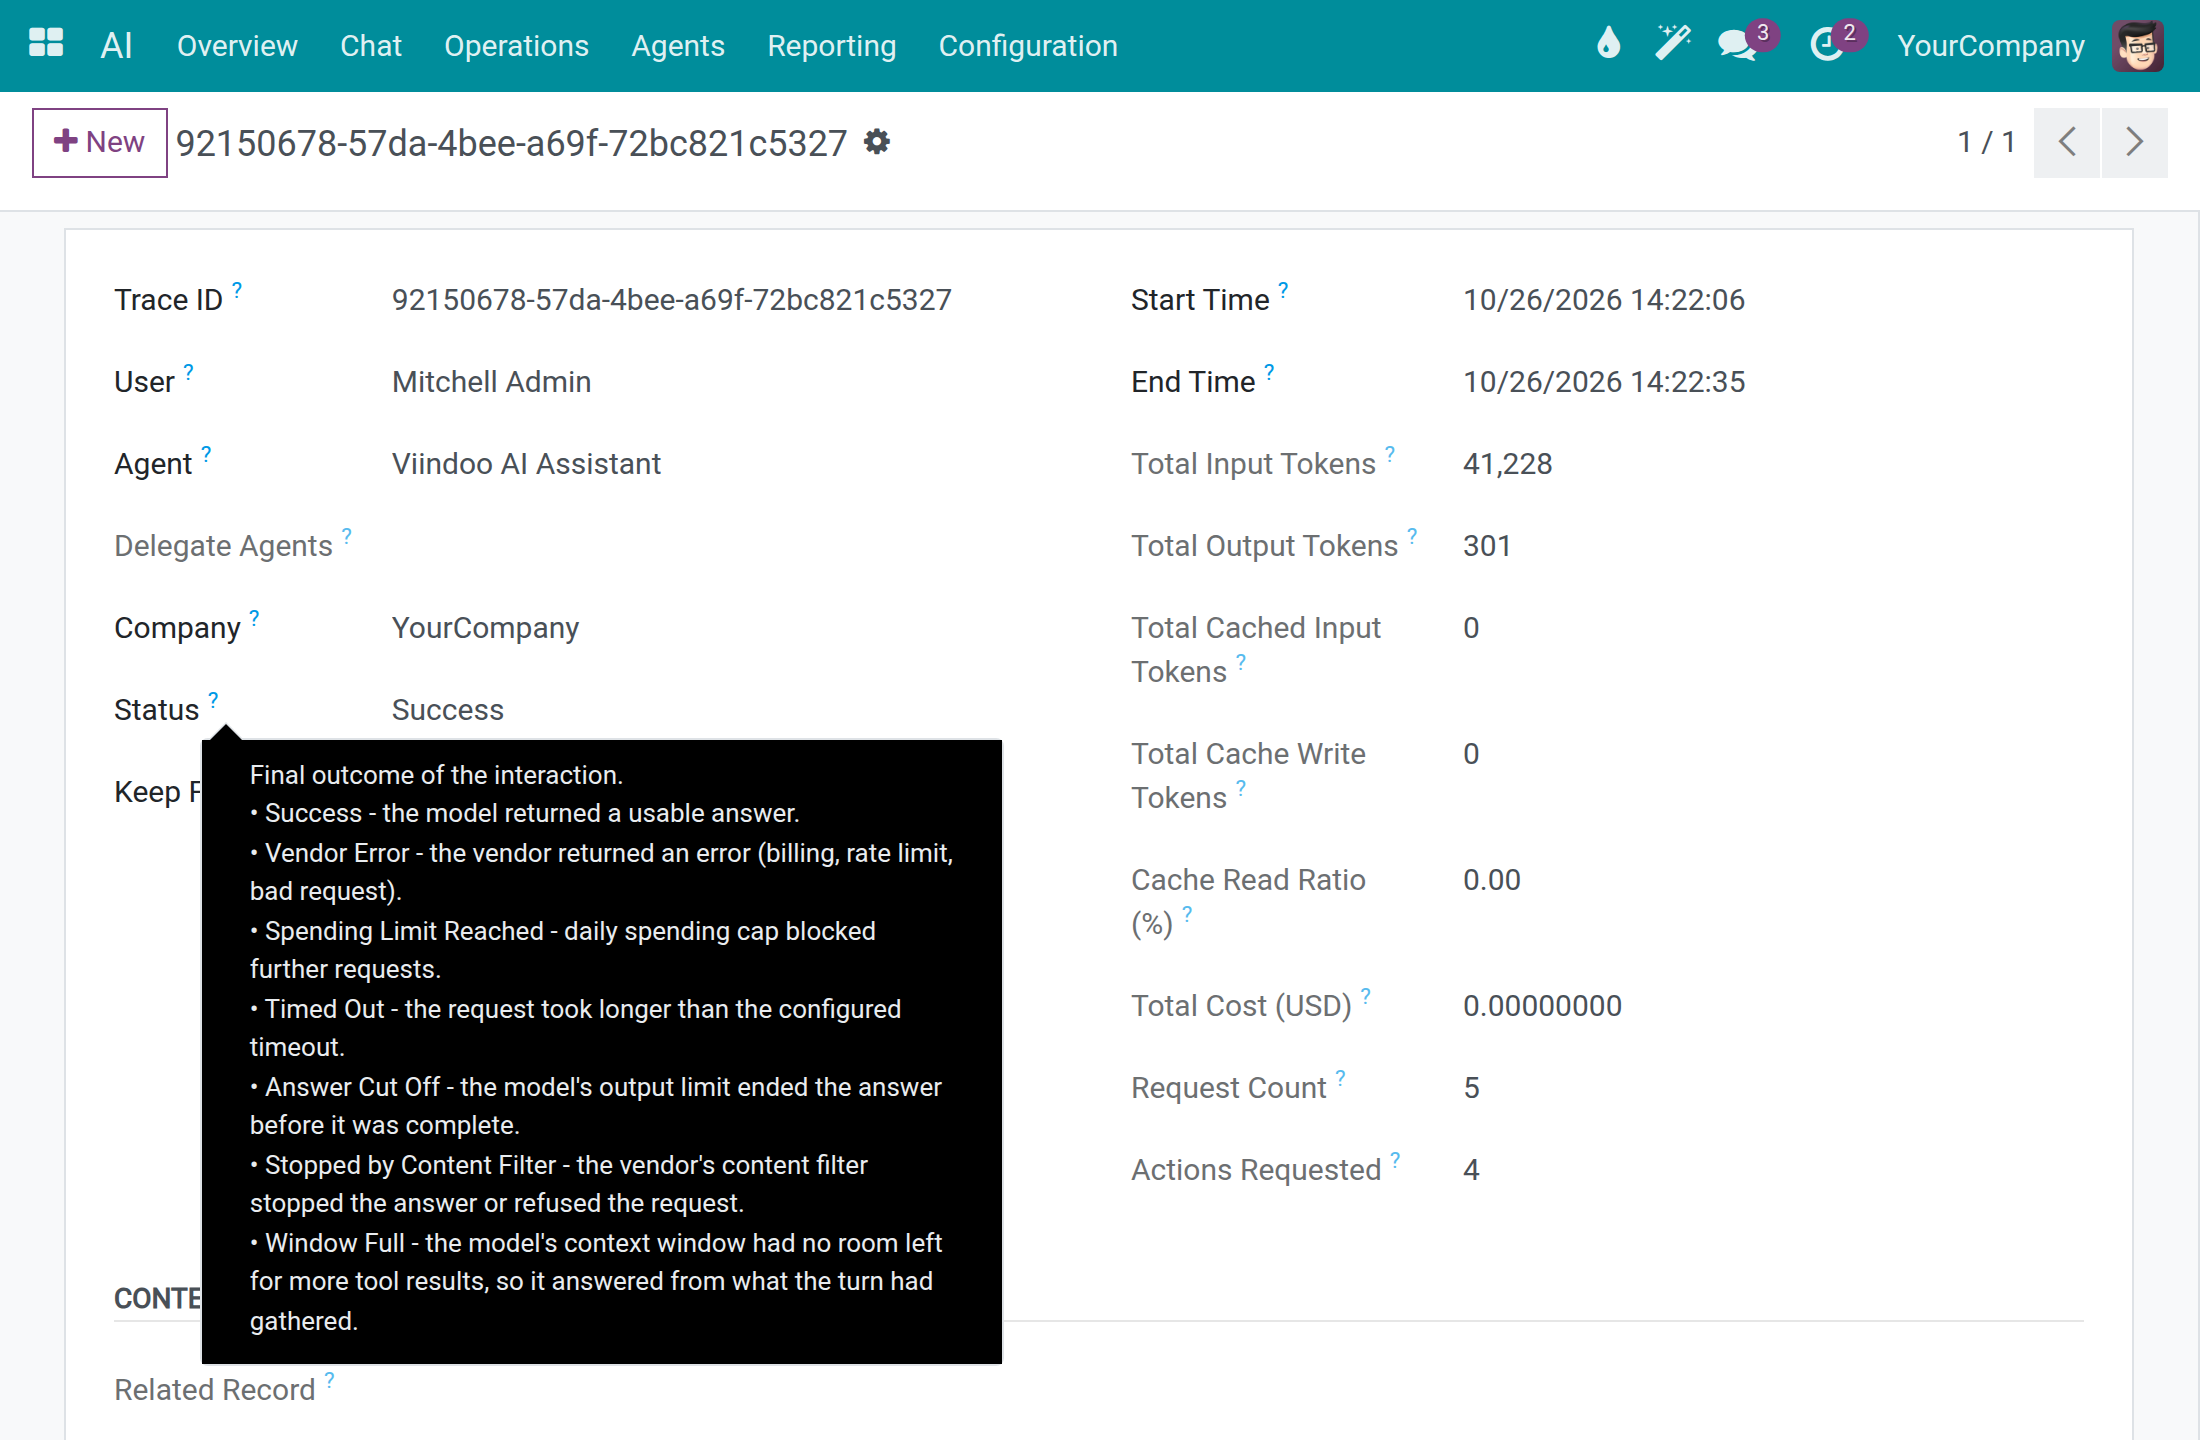2200x1440 pixels.
Task: Open the Operations menu
Action: tap(517, 46)
